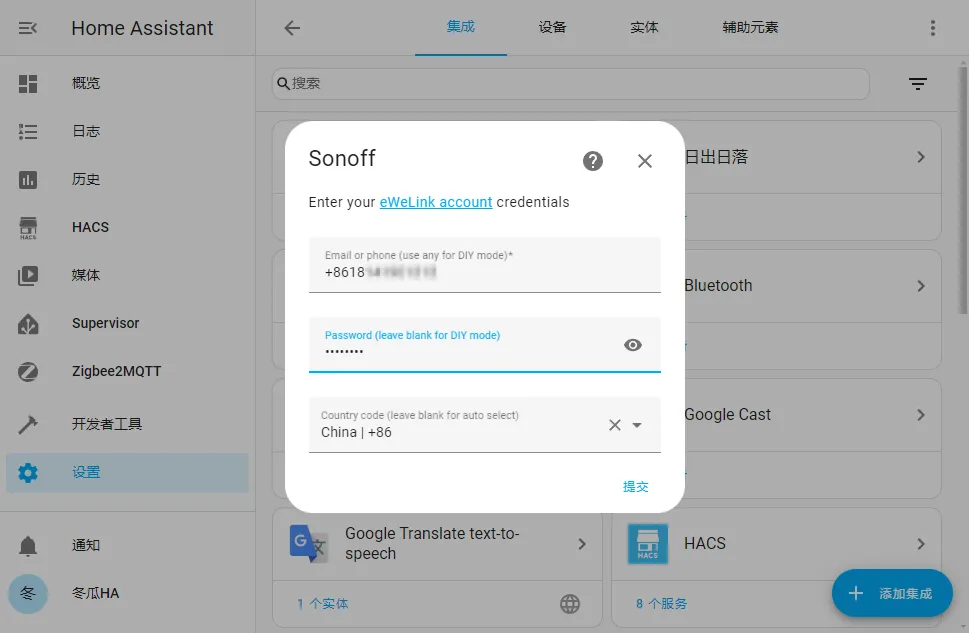Click the 日出日落 card title

tap(716, 157)
